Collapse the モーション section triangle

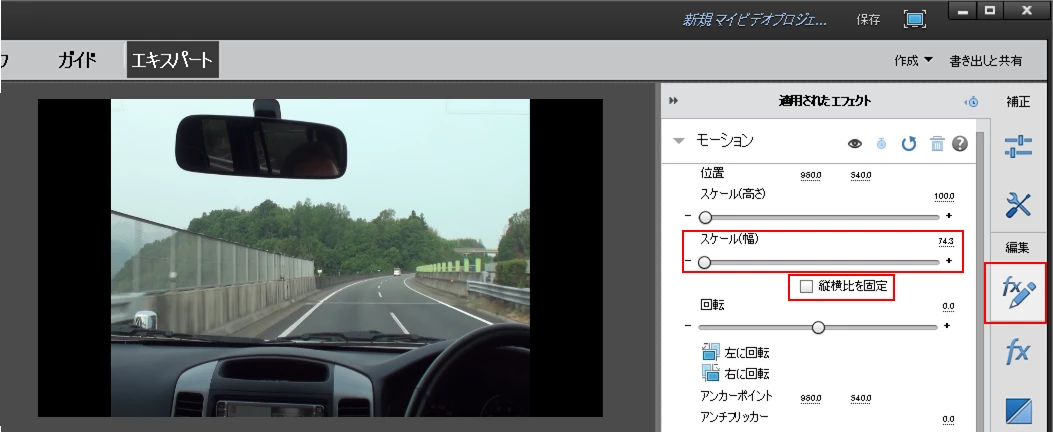(x=679, y=141)
